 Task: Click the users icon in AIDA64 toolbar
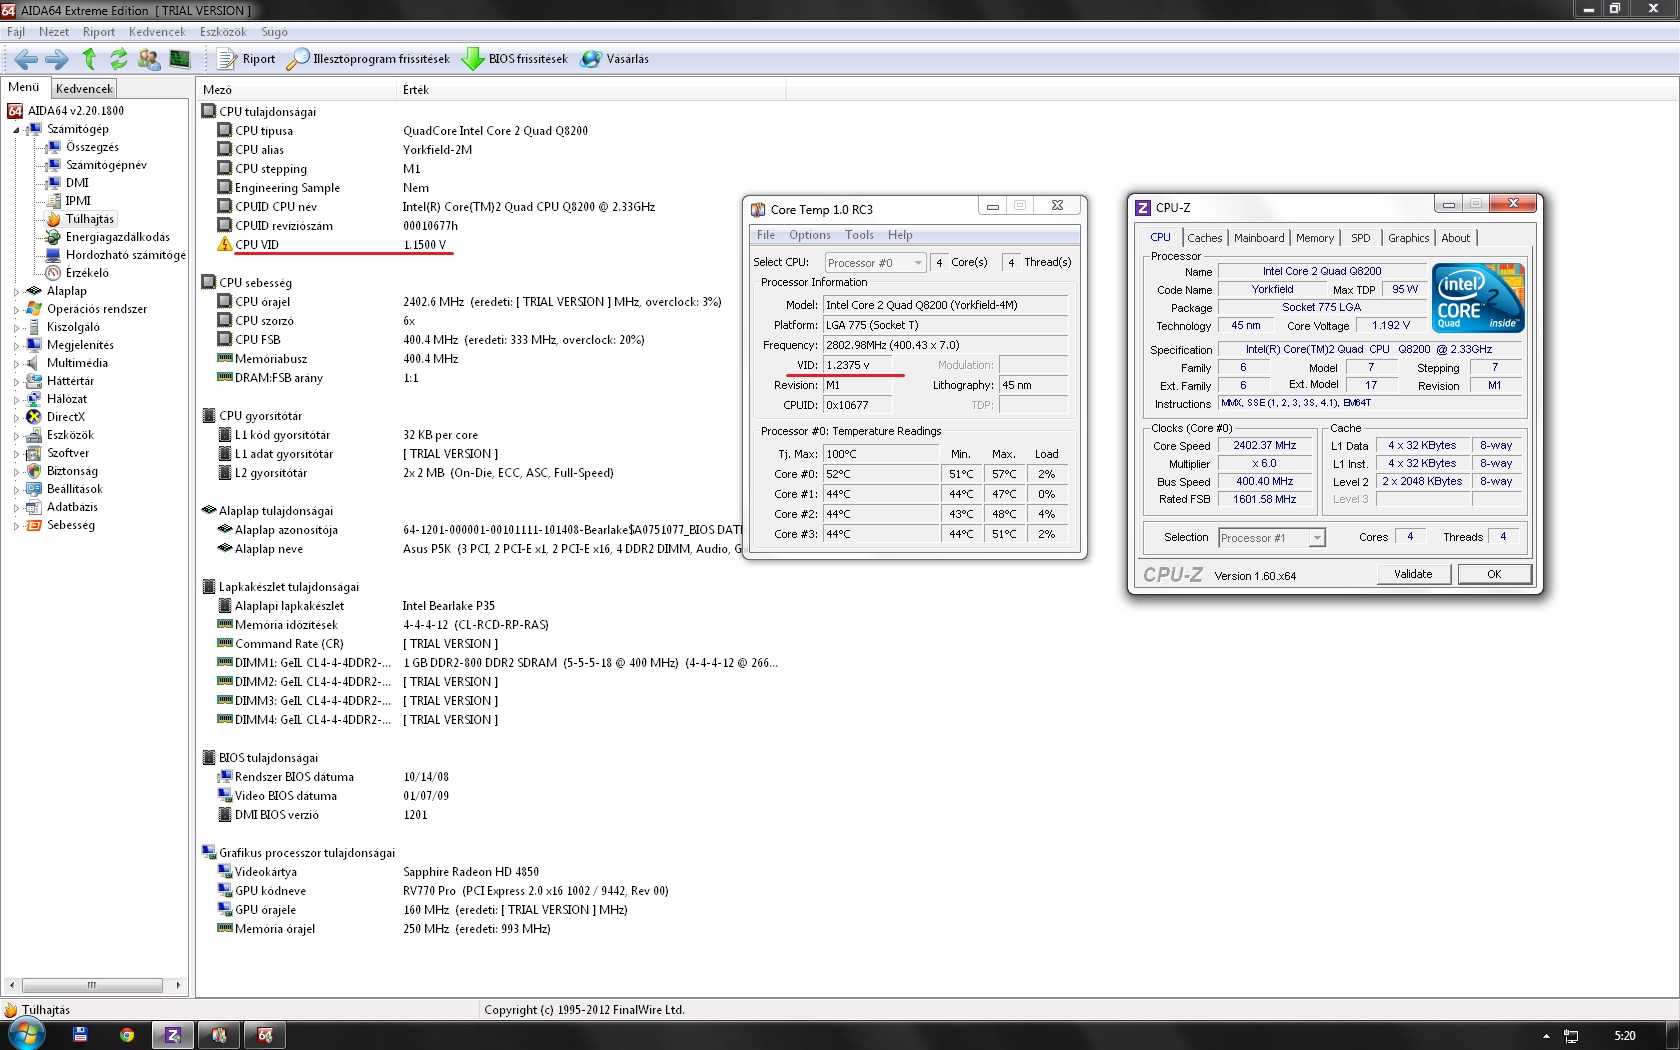pyautogui.click(x=149, y=59)
